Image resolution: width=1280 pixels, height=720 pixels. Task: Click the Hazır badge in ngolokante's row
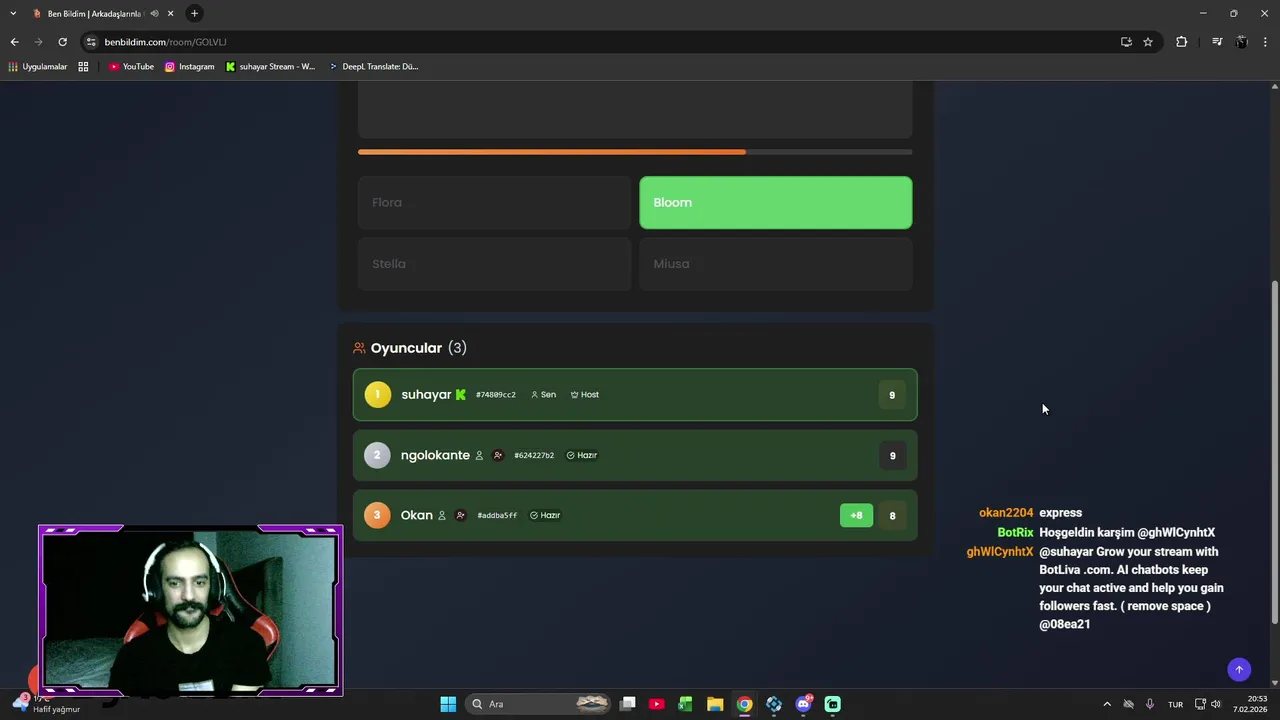click(x=582, y=455)
